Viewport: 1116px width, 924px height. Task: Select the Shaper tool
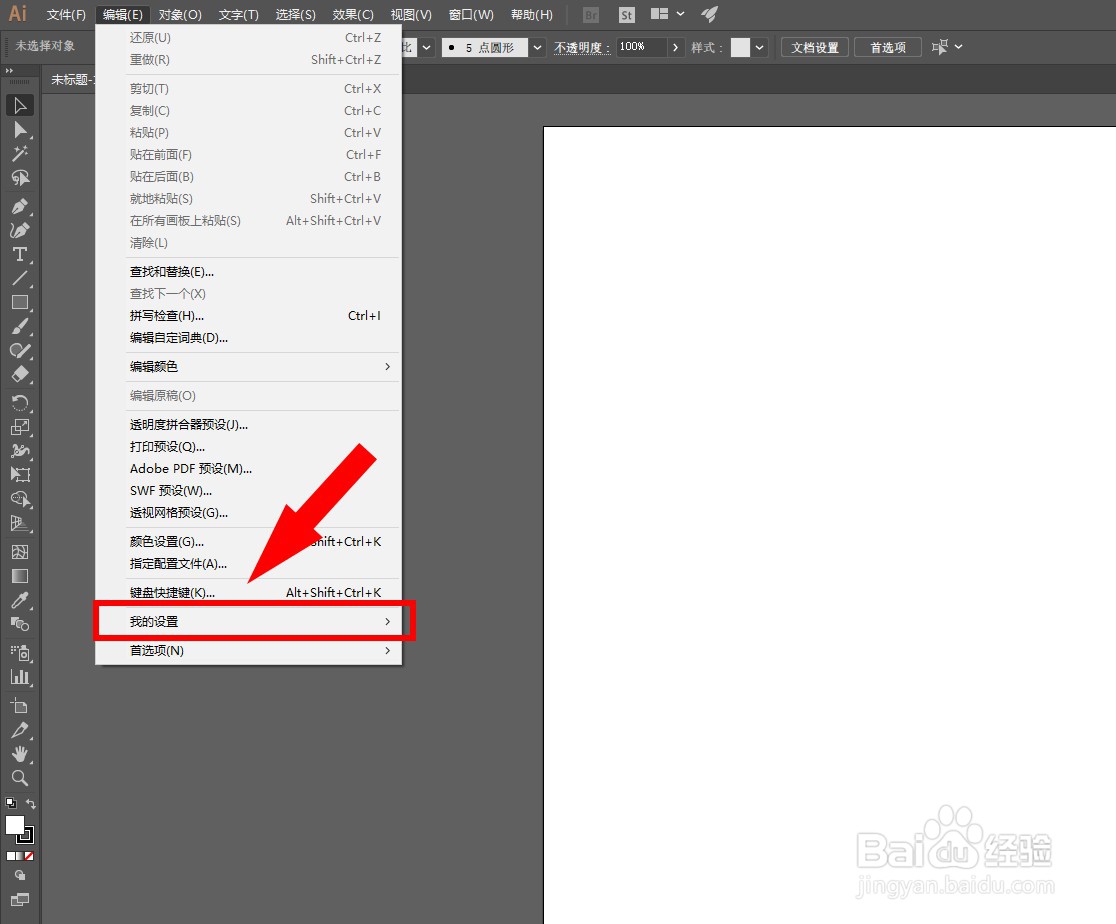[20, 350]
